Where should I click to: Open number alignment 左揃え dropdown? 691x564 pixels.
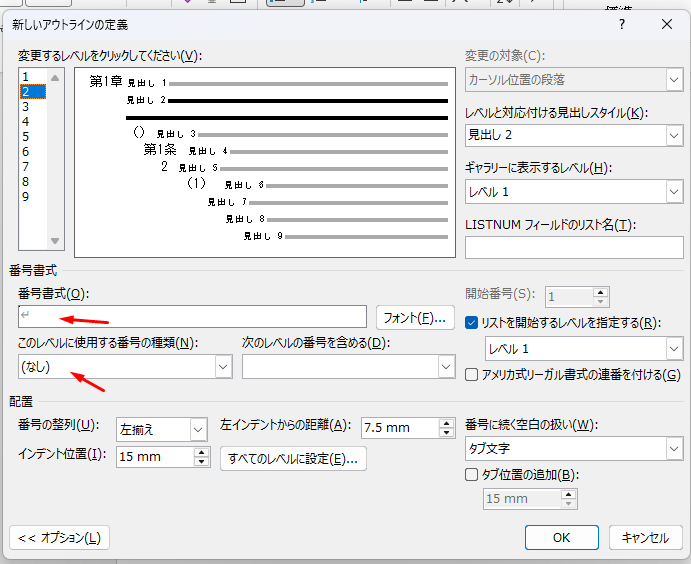coord(196,429)
